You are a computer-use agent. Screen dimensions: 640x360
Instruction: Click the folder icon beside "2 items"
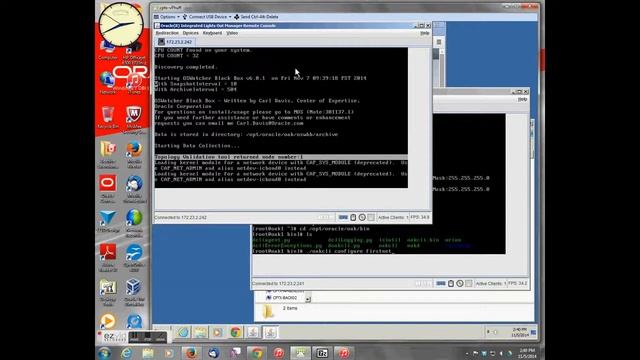(x=268, y=311)
